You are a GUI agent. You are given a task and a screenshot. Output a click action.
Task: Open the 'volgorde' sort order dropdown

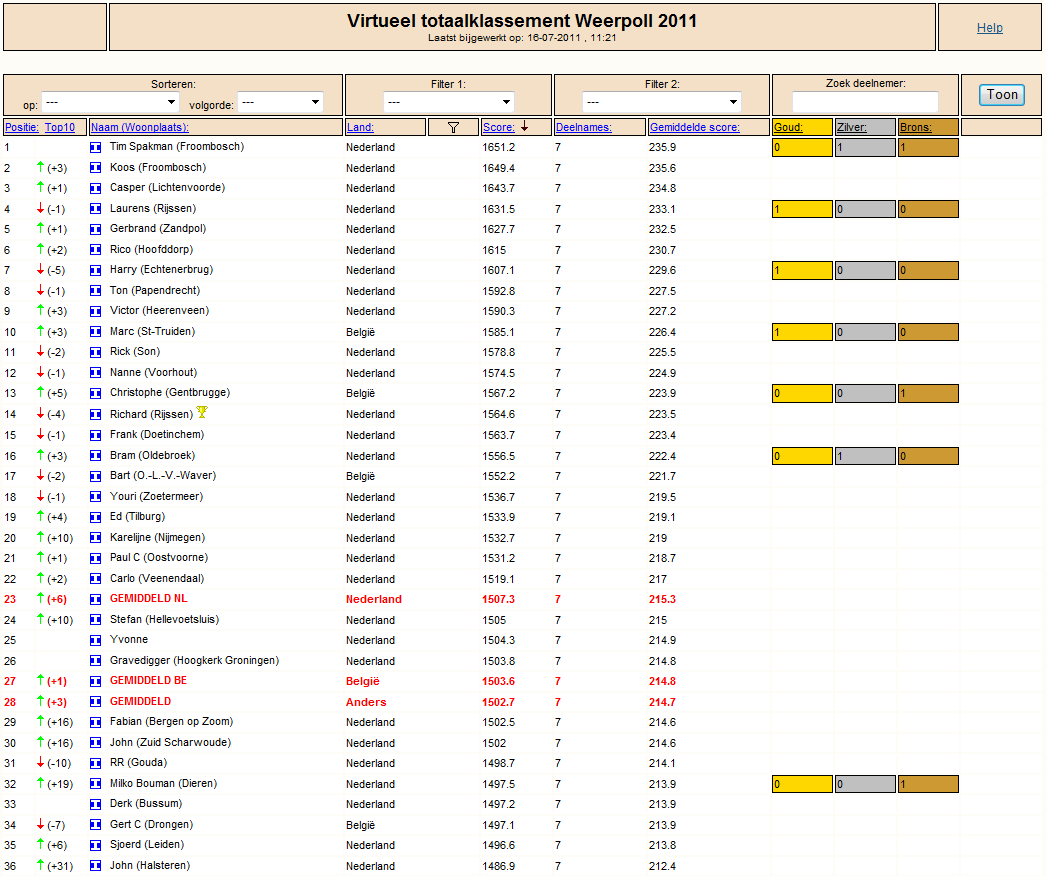(x=280, y=102)
